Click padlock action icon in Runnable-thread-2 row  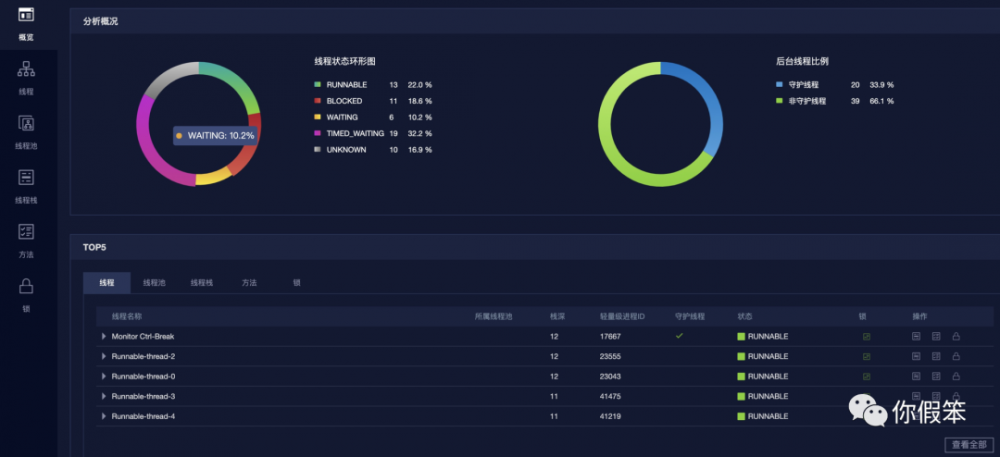(956, 356)
